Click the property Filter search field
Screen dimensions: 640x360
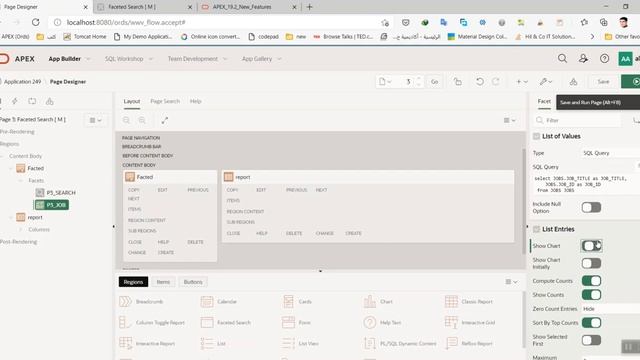click(578, 120)
